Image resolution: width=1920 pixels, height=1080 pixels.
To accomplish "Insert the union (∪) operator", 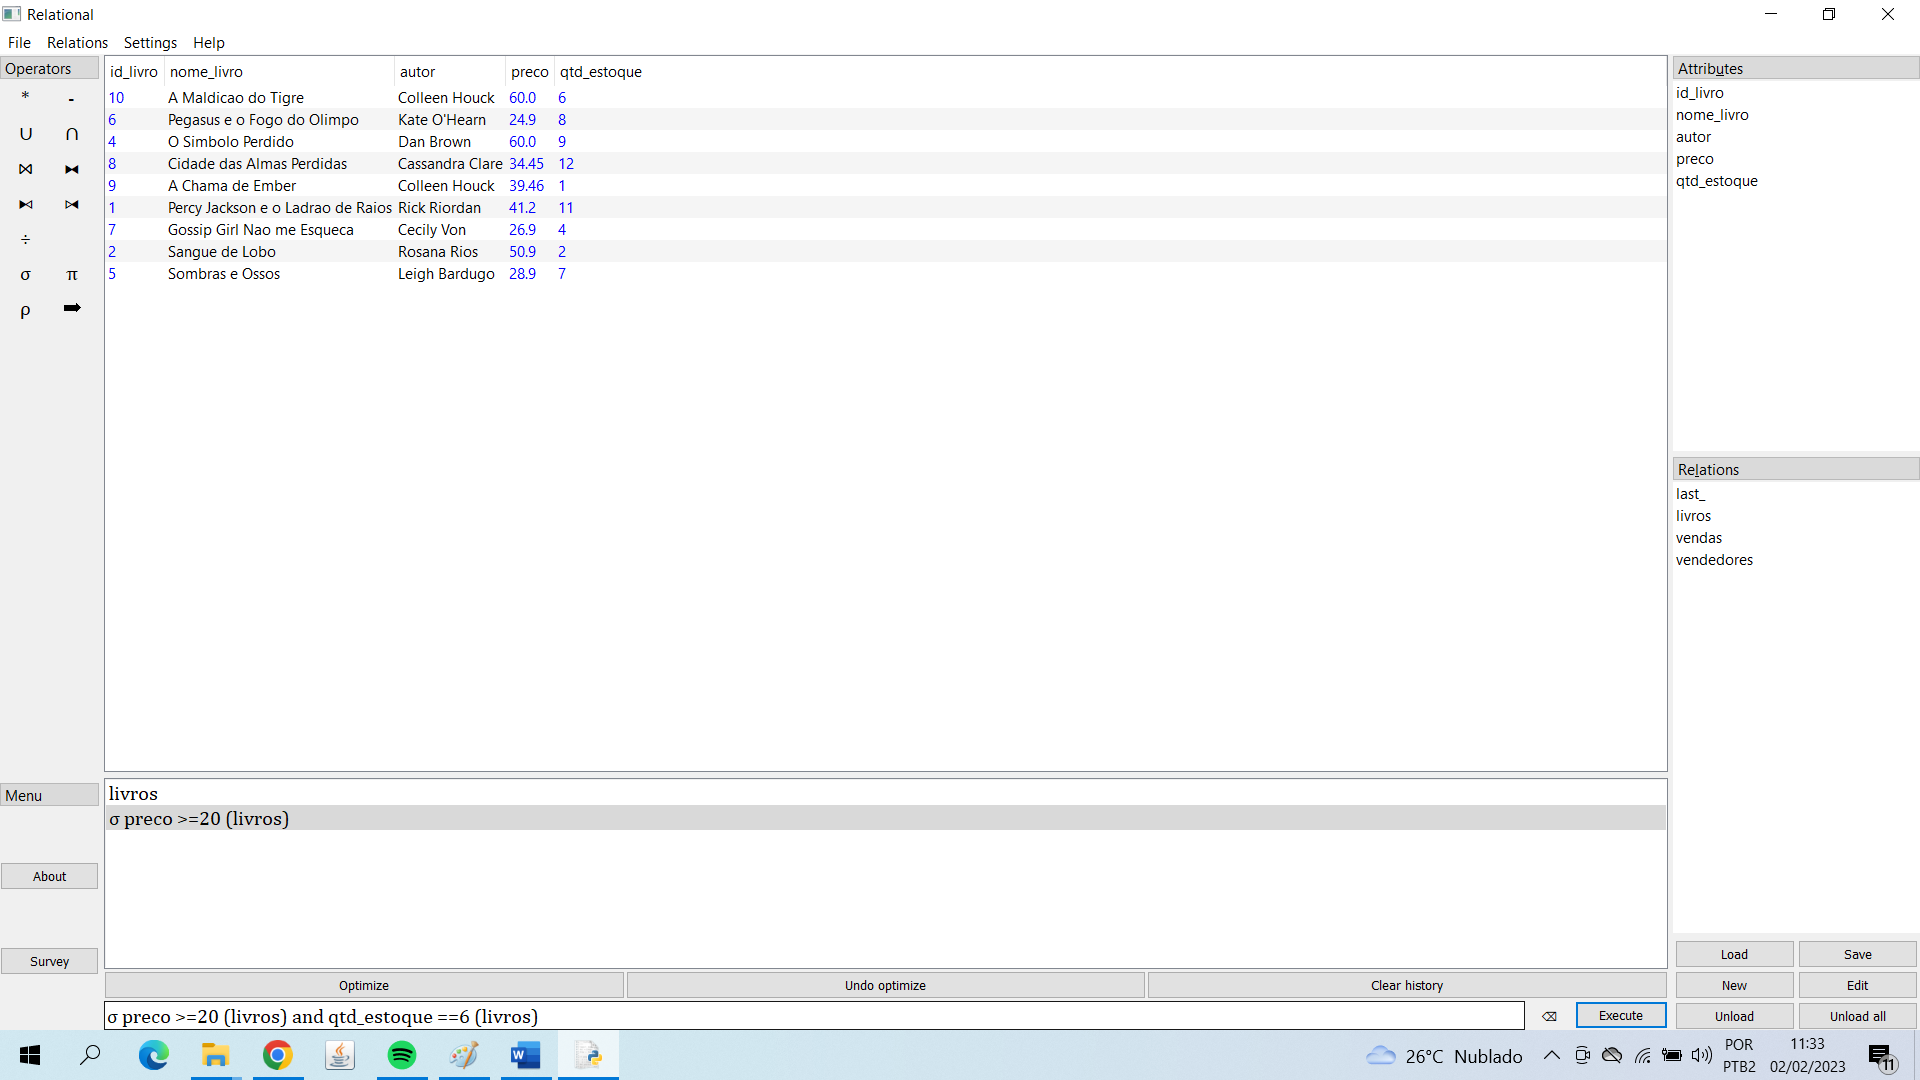I will (x=26, y=133).
